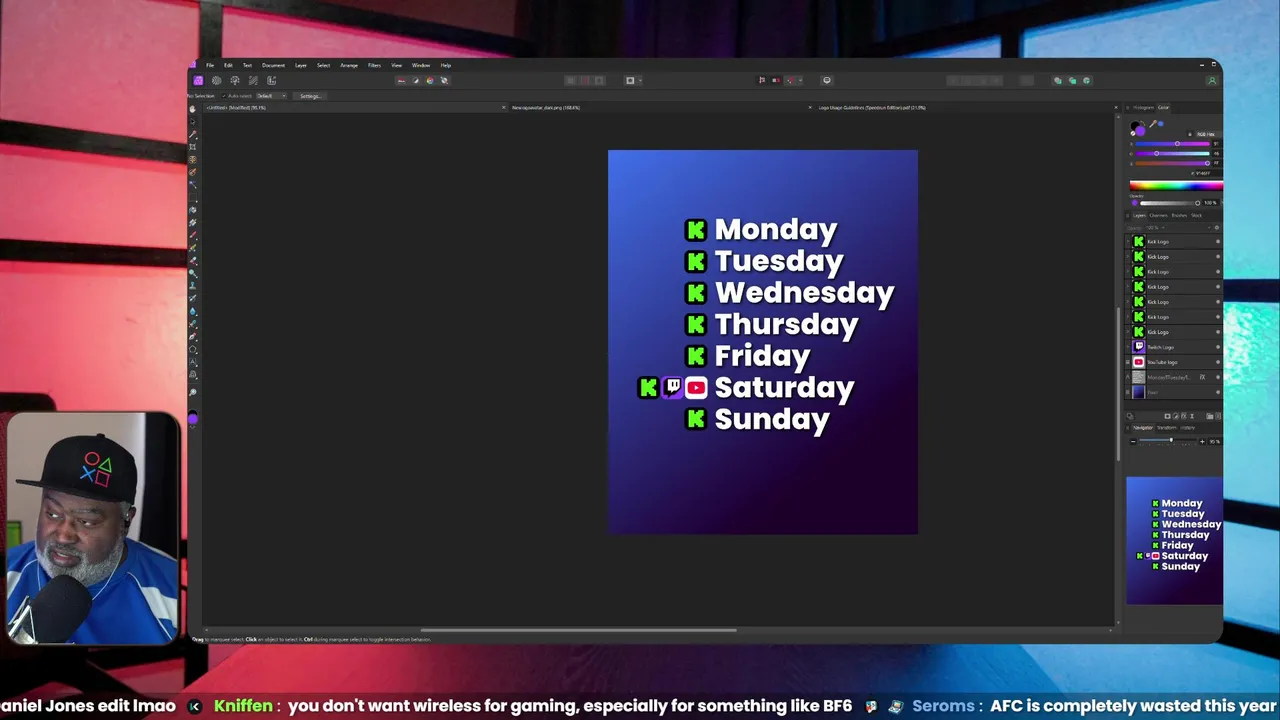Switch to the Brushes tab
This screenshot has height=720, width=1280.
point(1179,215)
